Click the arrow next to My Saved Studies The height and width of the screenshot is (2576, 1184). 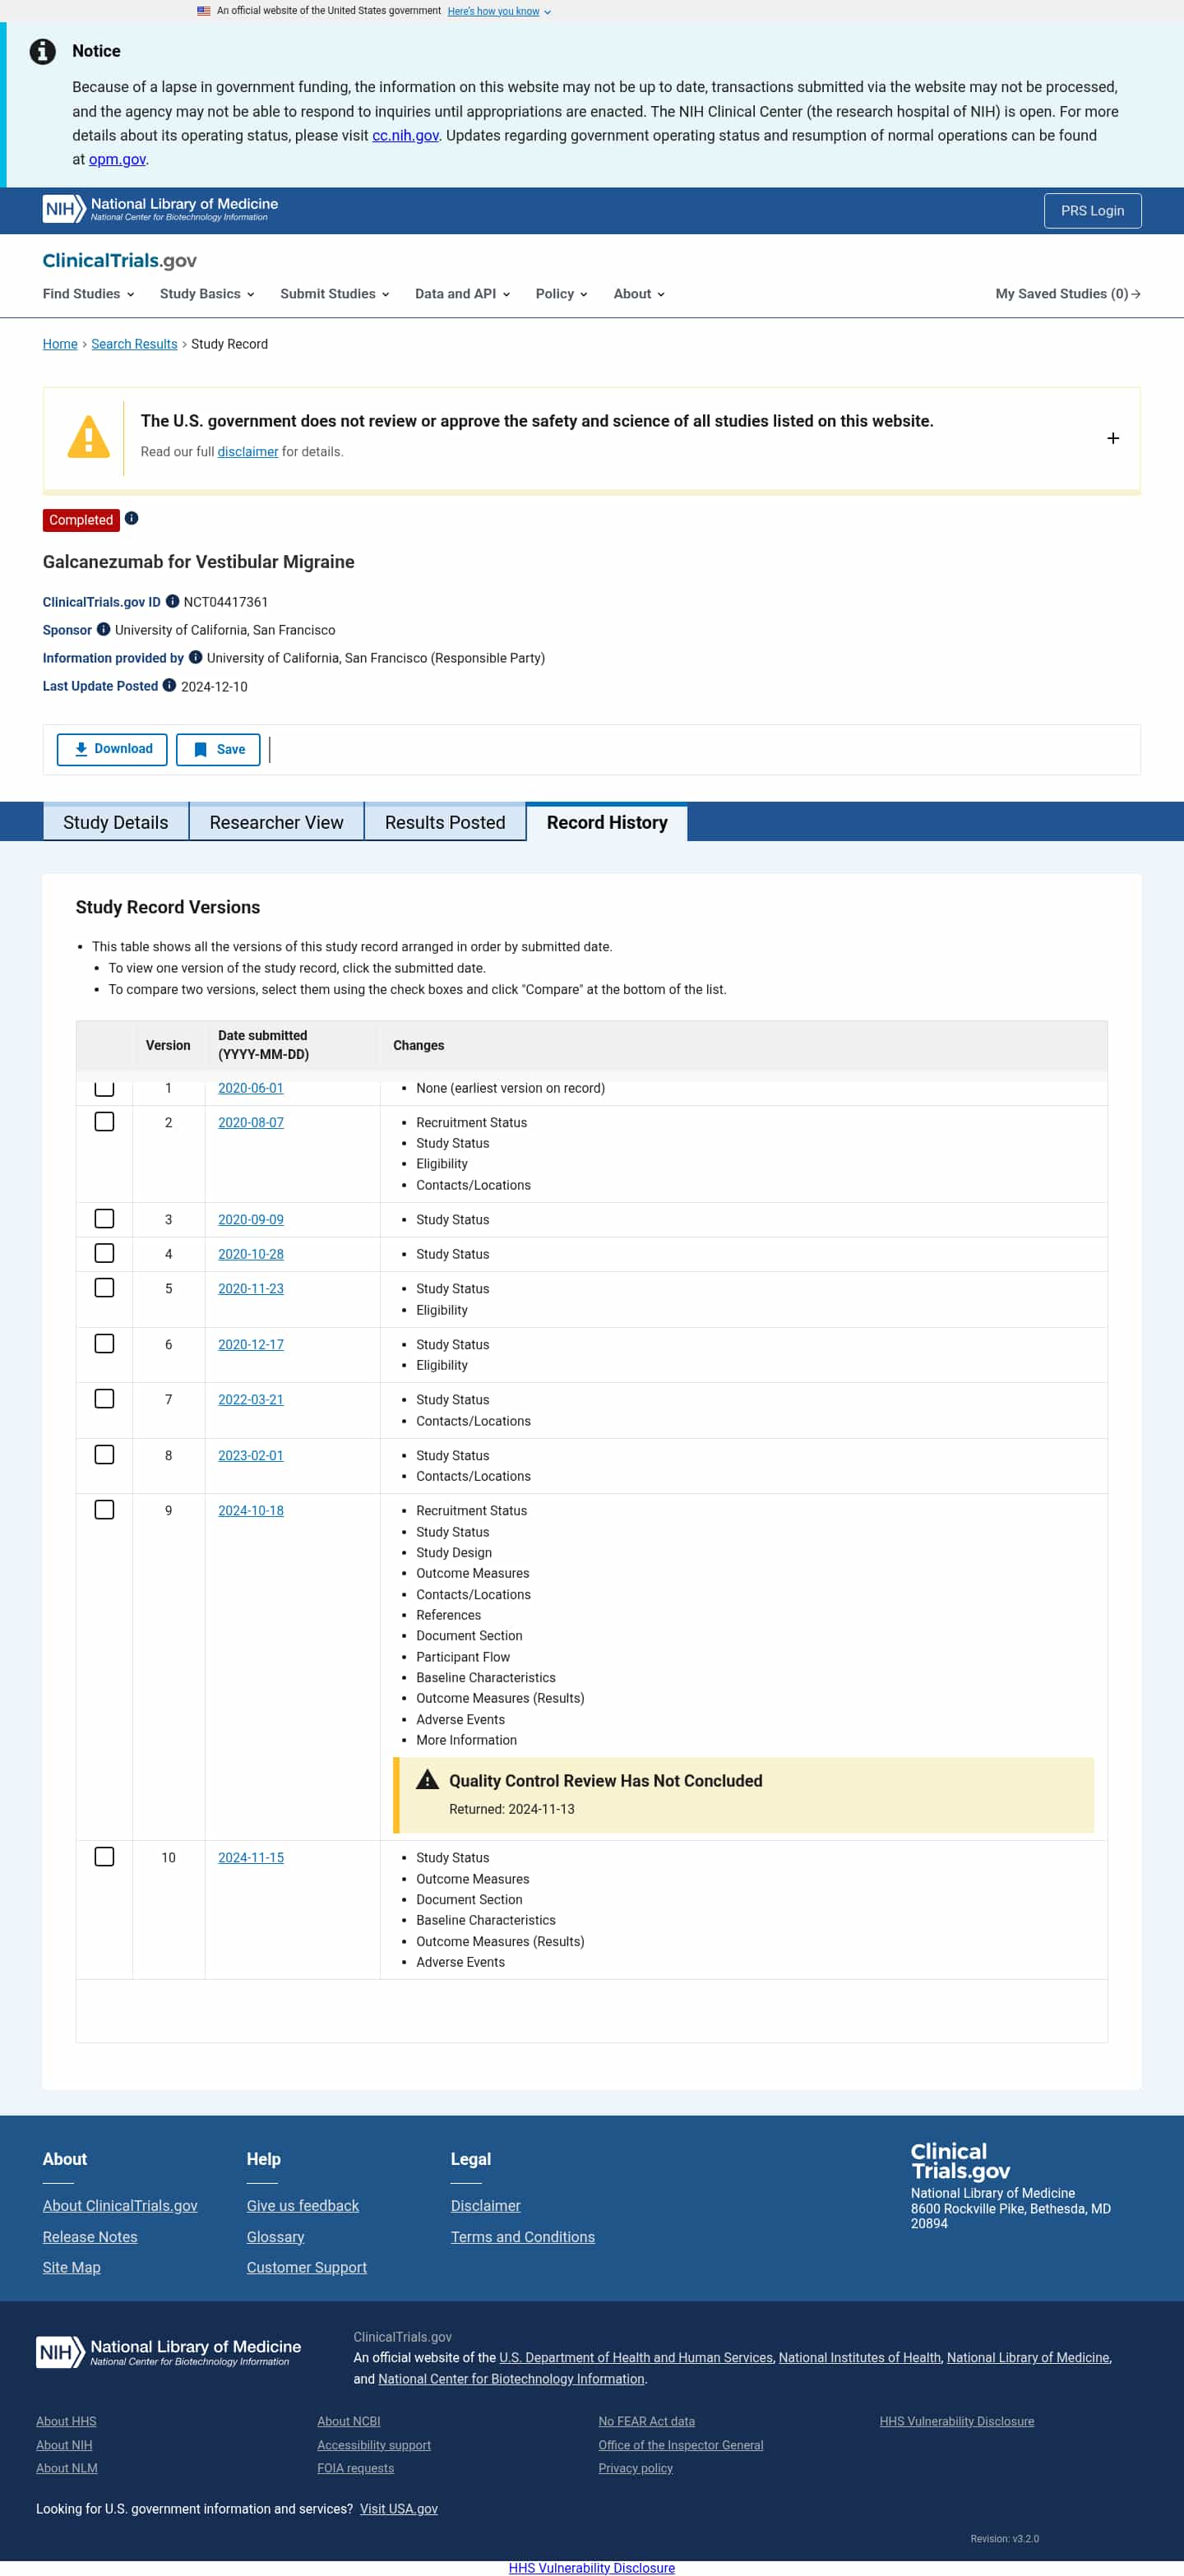(1135, 294)
